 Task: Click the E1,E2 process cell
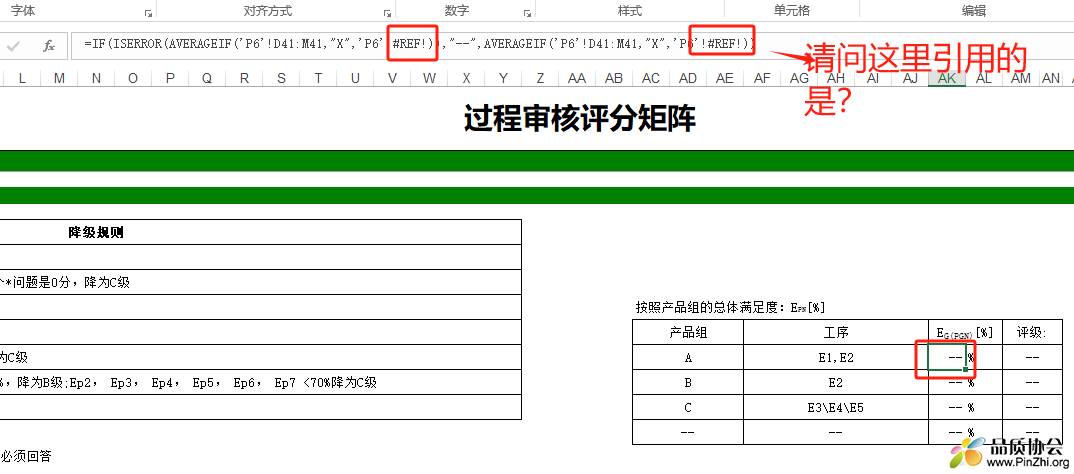click(x=836, y=358)
